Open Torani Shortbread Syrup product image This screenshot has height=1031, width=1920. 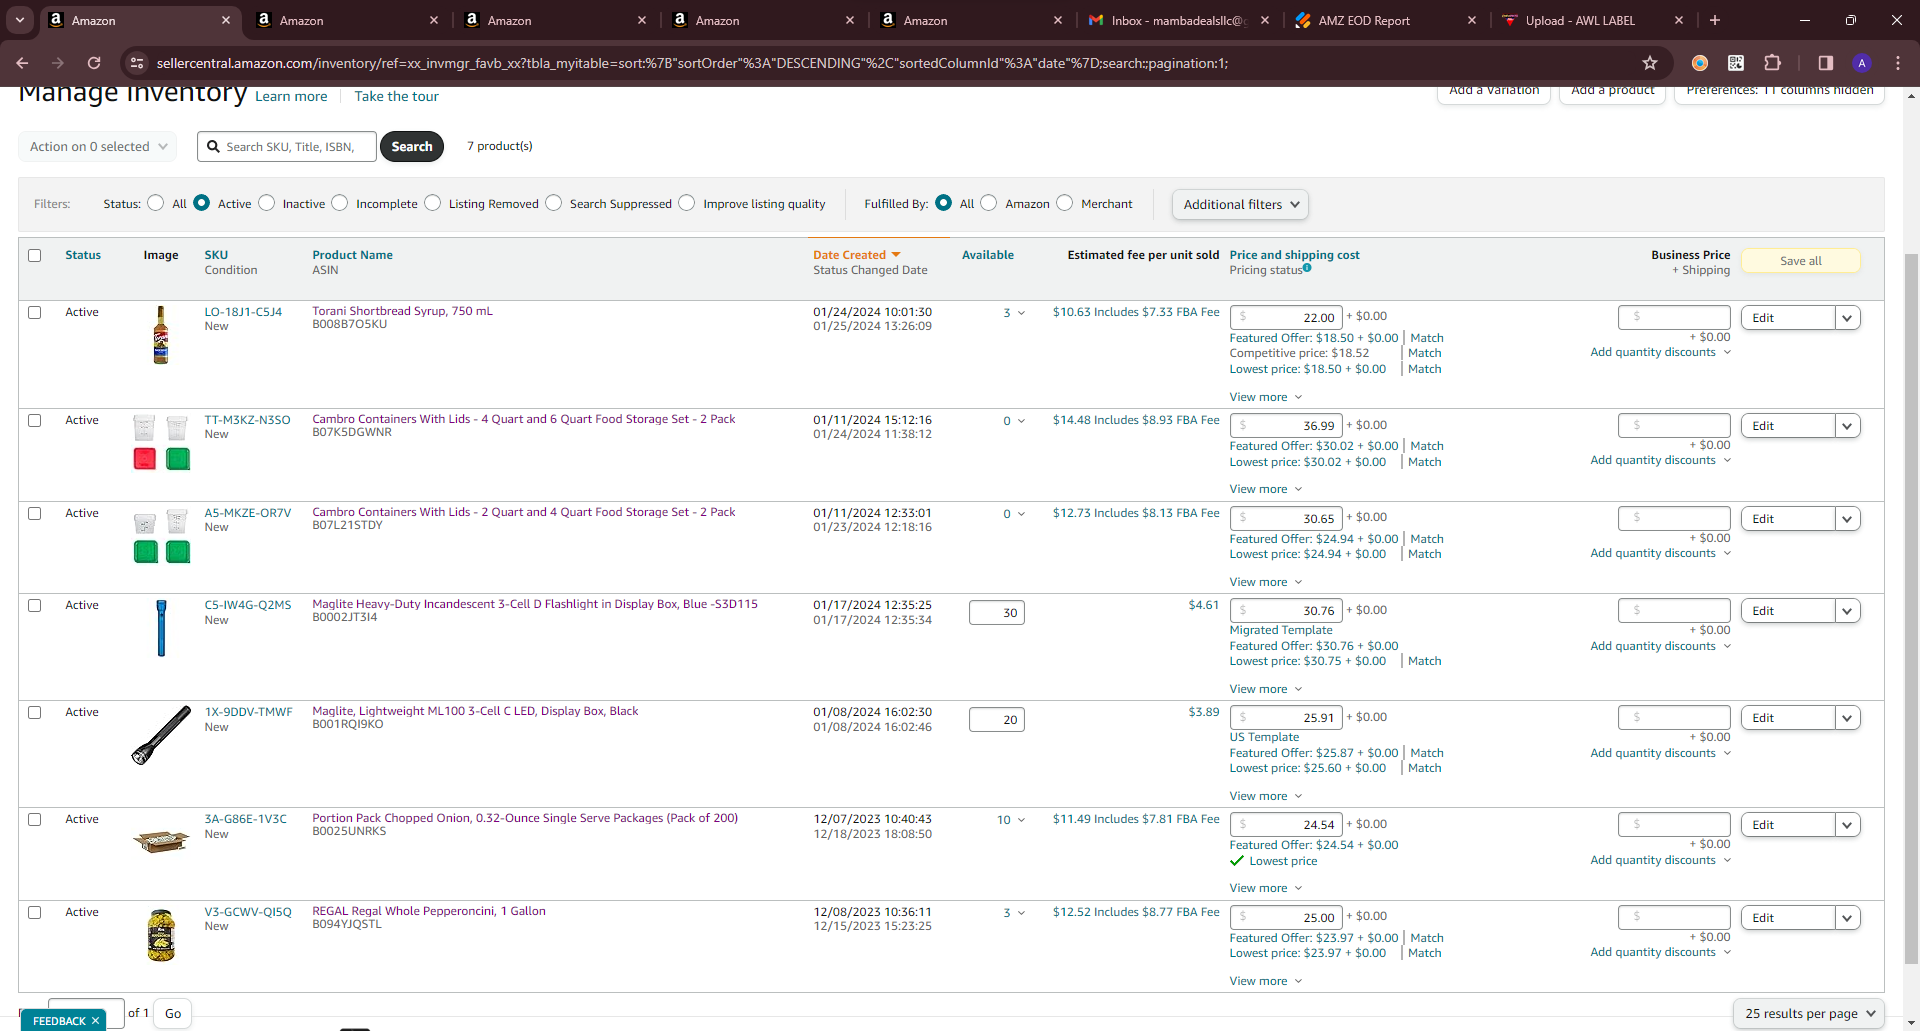[x=160, y=335]
